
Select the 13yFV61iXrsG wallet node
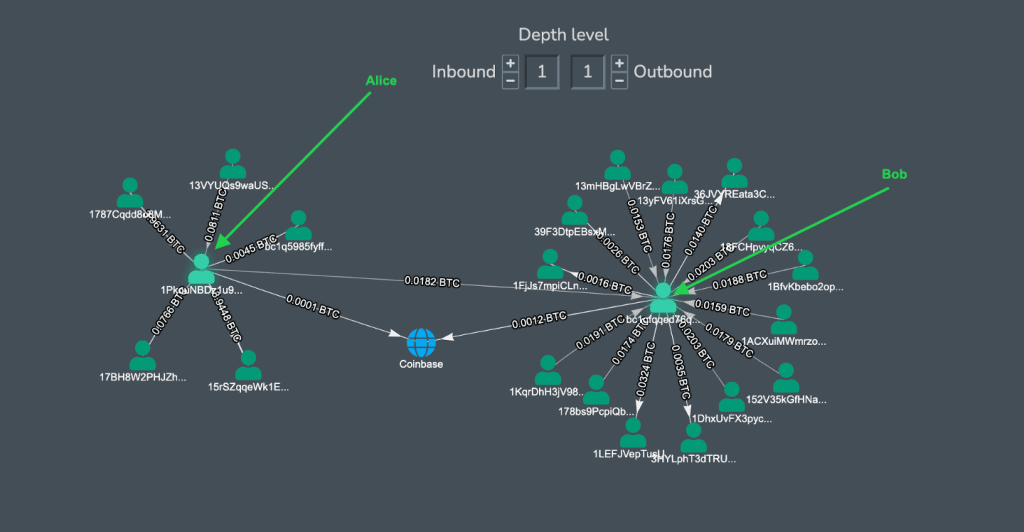[x=675, y=180]
